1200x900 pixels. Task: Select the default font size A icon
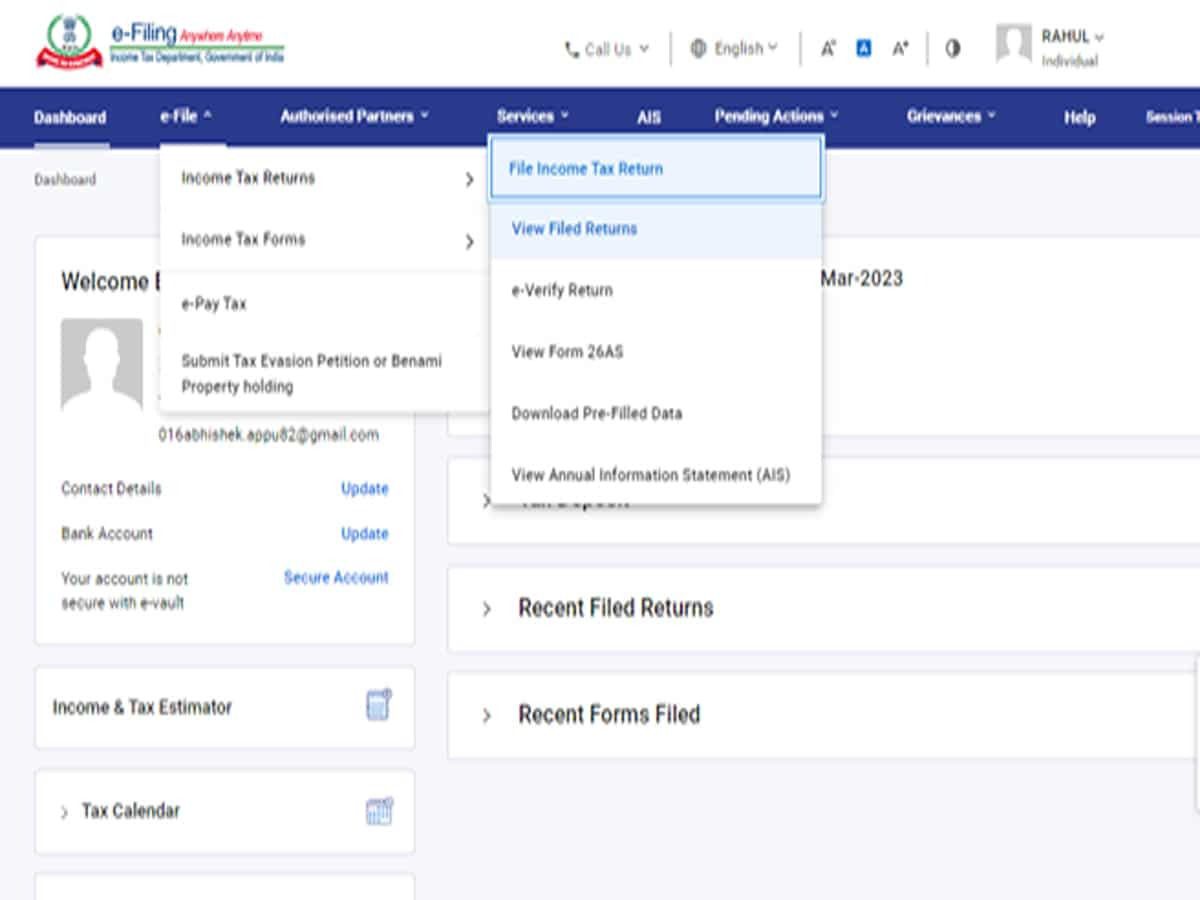point(864,48)
